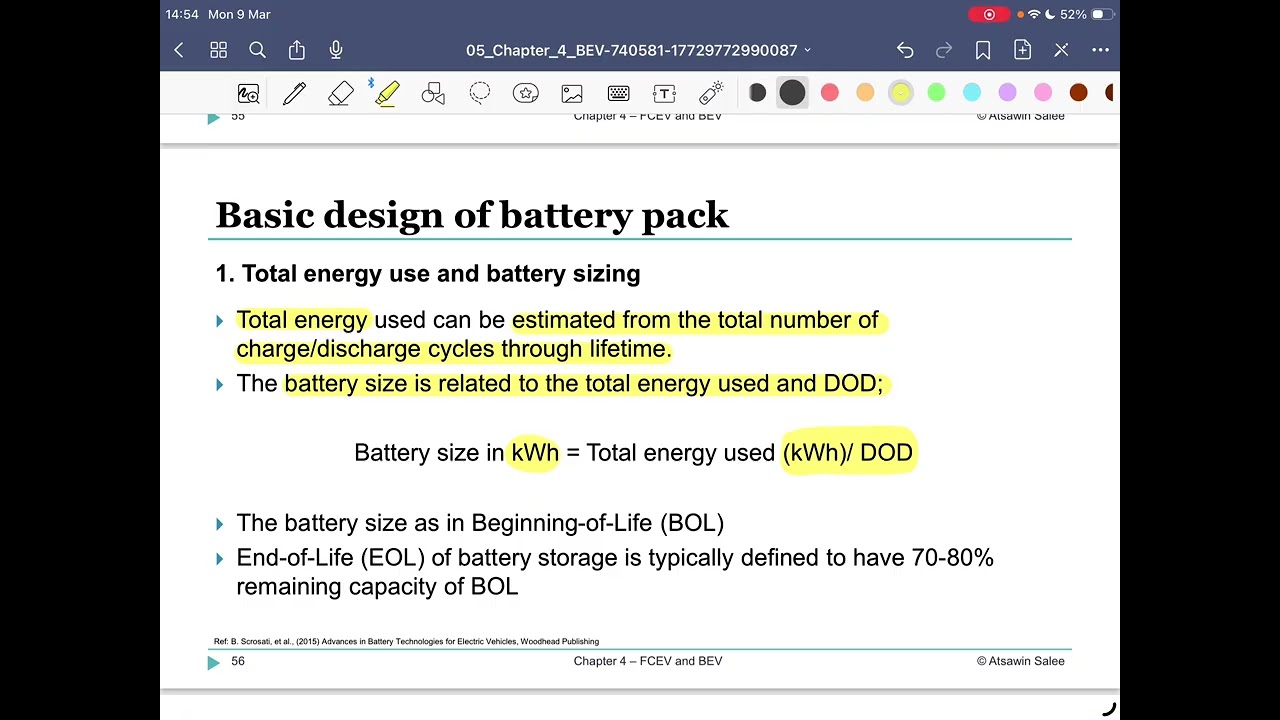Click highlighted 'kWh' in the battery size formula
The image size is (1280, 720).
pos(535,453)
